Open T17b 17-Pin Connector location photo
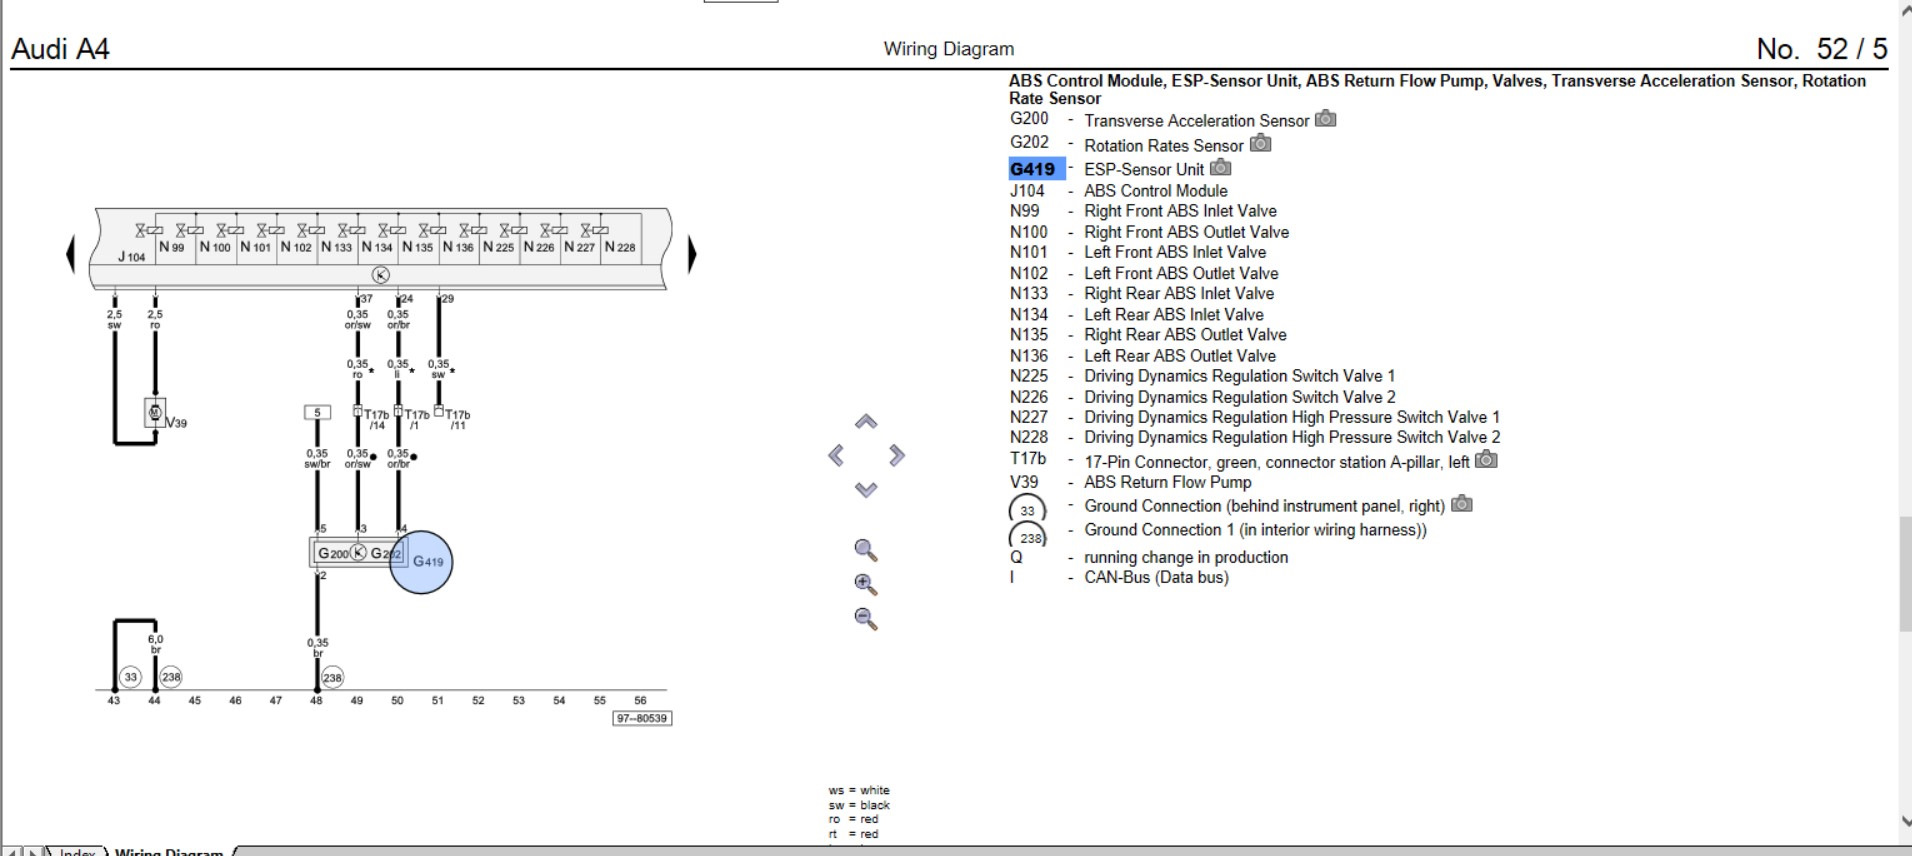Image resolution: width=1912 pixels, height=856 pixels. pos(1487,460)
